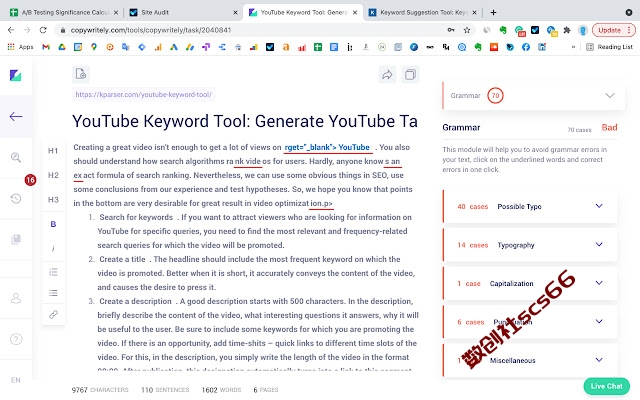
Task: Click the YouTube Keyword Tool document title
Action: pyautogui.click(x=245, y=121)
